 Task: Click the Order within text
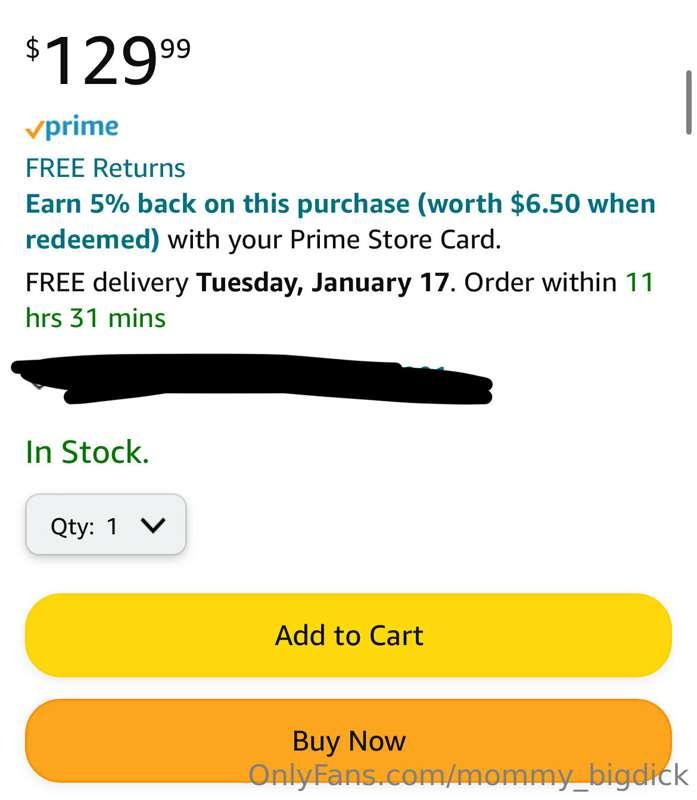click(x=540, y=282)
